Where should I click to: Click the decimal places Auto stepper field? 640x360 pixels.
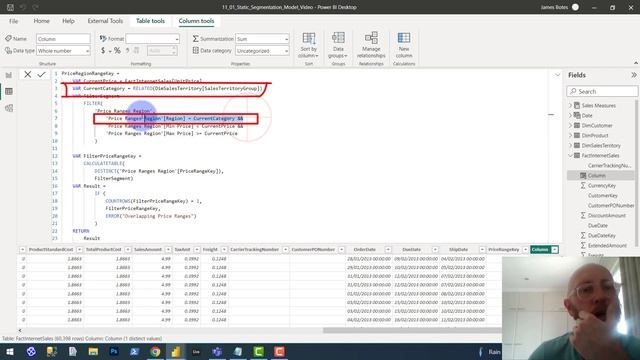coord(162,51)
